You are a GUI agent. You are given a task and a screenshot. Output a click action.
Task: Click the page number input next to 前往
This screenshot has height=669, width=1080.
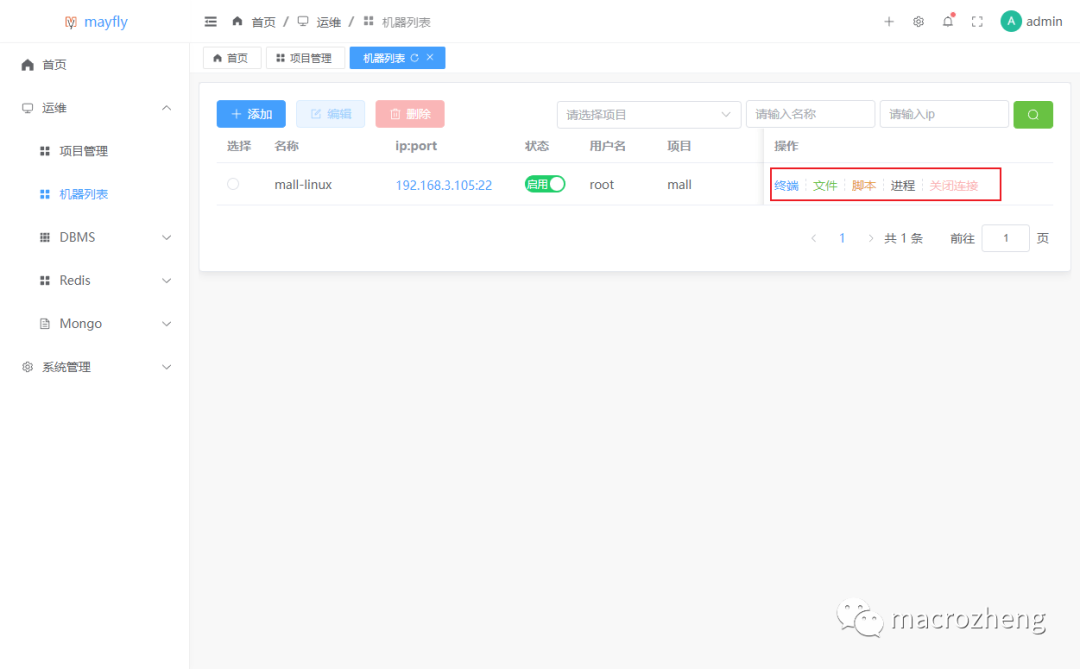tap(1005, 237)
